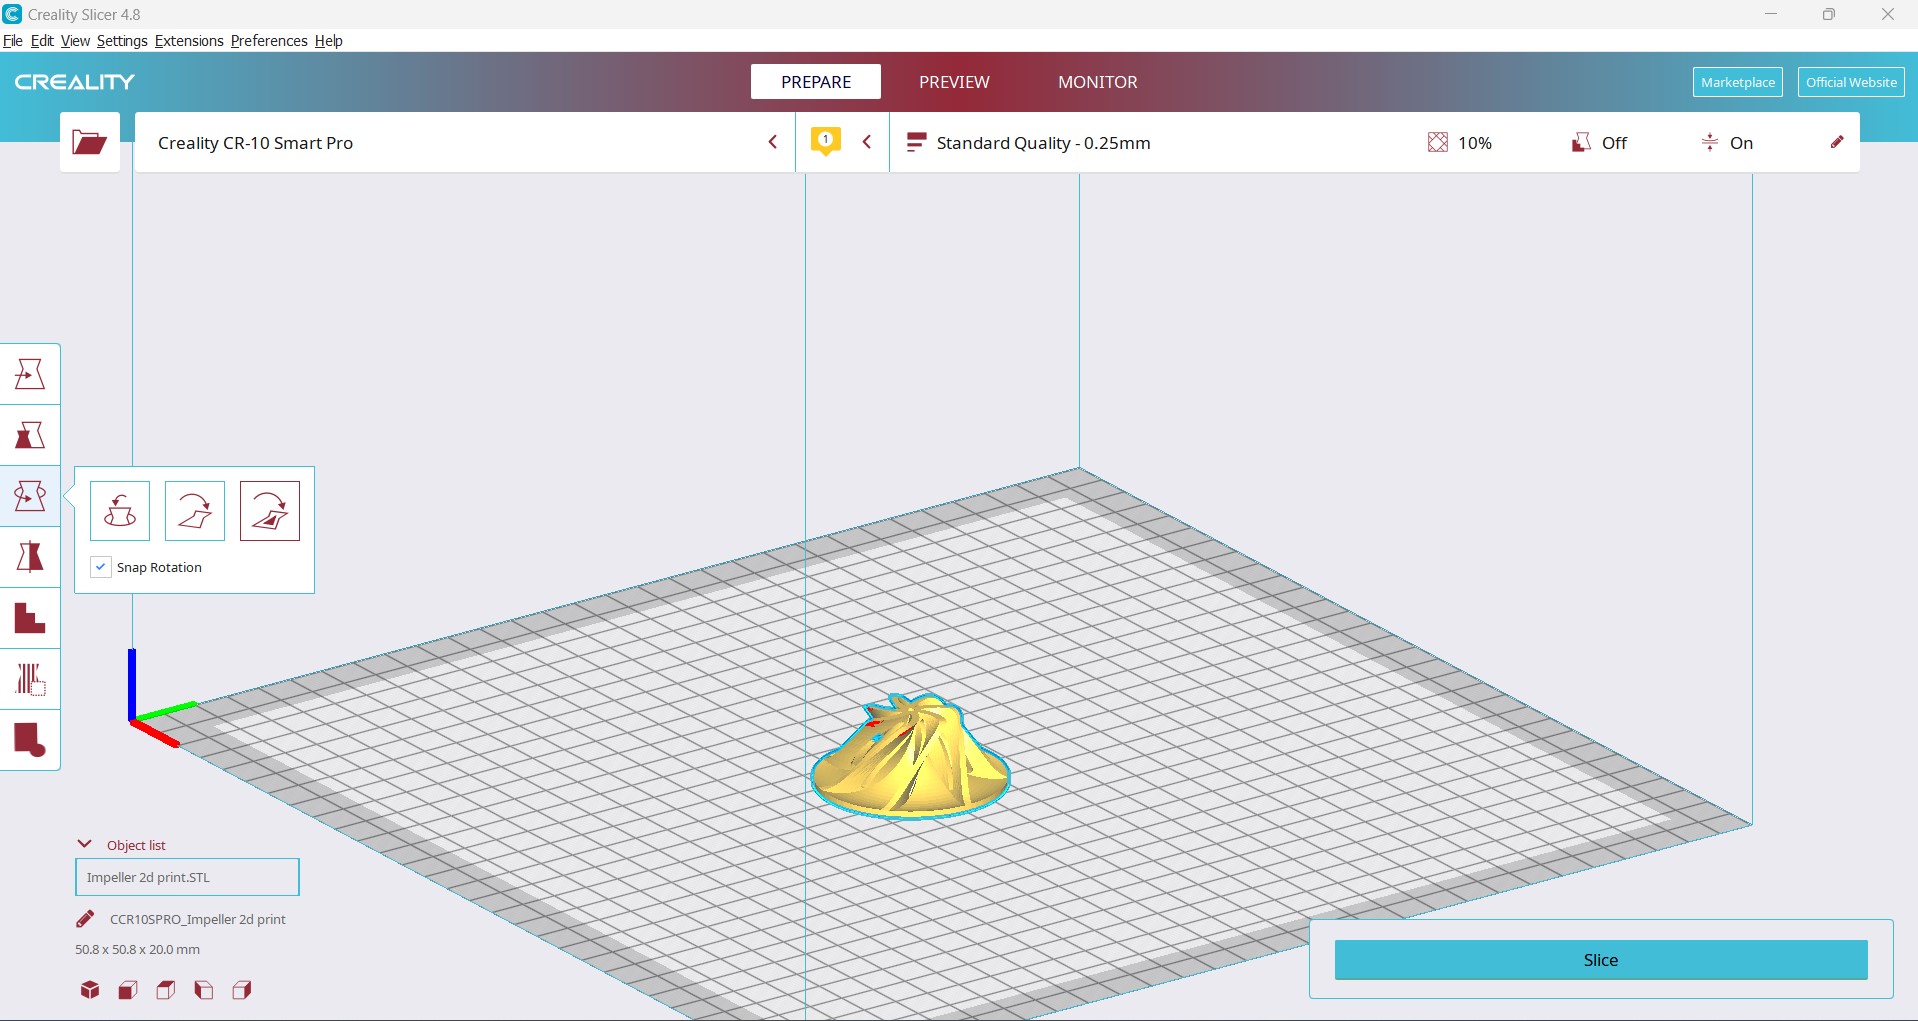Switch to left side view cube icon
Image resolution: width=1918 pixels, height=1021 pixels.
pyautogui.click(x=204, y=990)
